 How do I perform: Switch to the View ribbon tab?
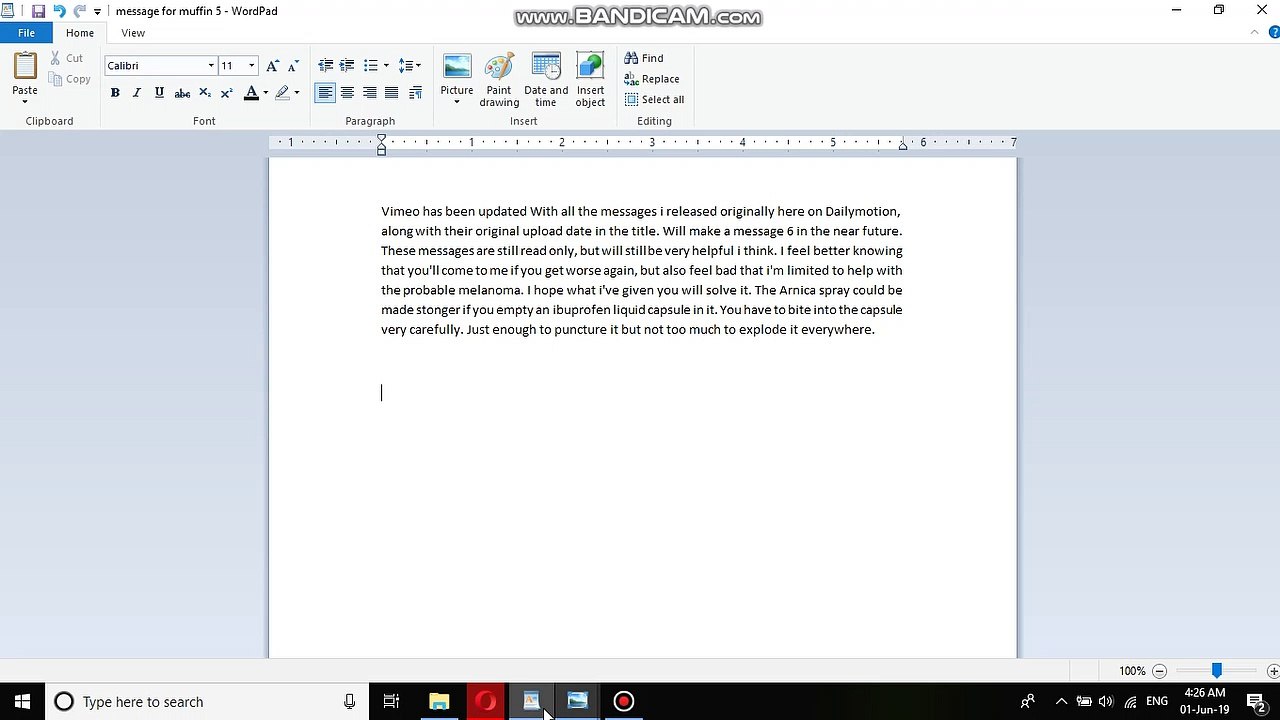[133, 33]
